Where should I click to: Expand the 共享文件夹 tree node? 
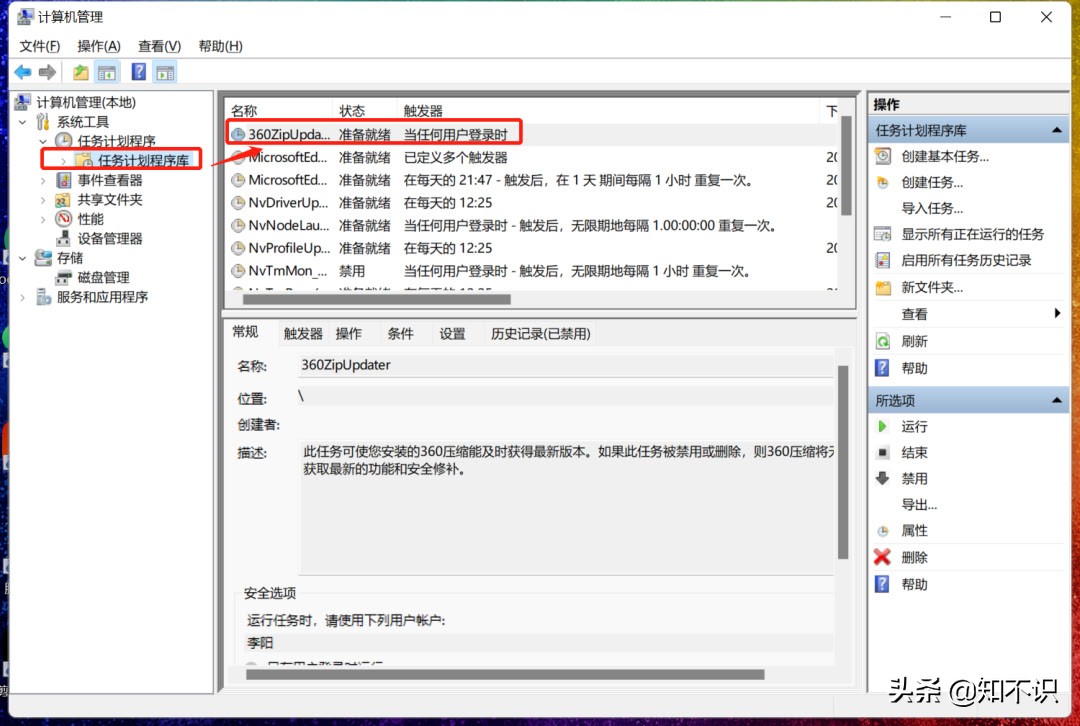pos(43,200)
